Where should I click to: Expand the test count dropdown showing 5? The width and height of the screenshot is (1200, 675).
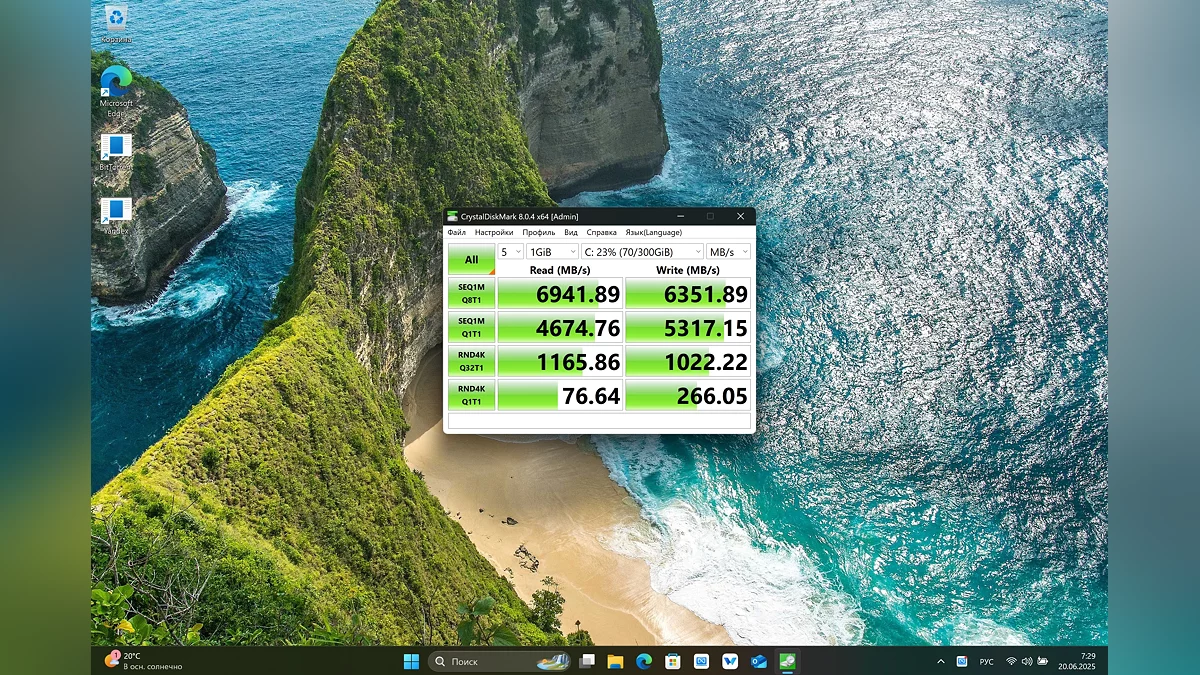tap(511, 252)
